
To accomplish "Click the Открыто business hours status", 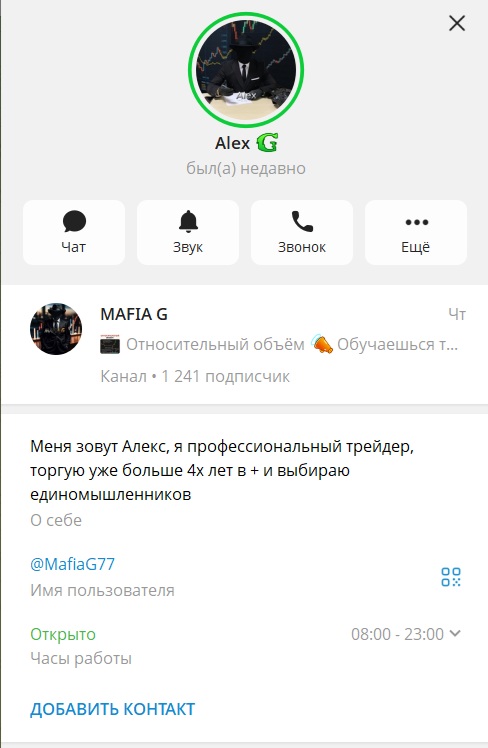I will pyautogui.click(x=63, y=634).
